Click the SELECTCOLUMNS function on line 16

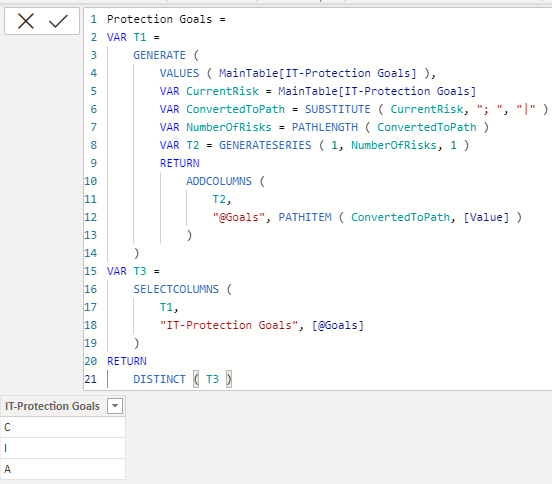pos(176,289)
